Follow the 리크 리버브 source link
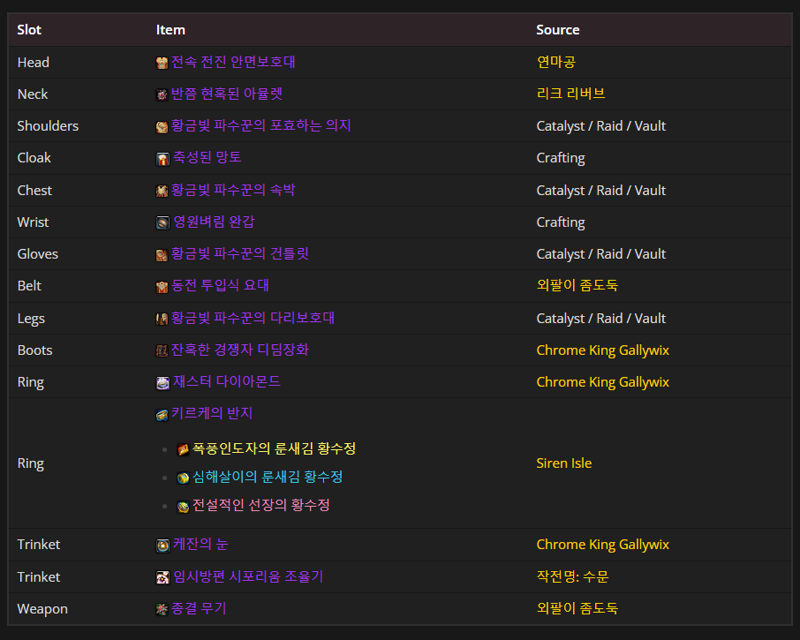The image size is (800, 640). tap(571, 93)
